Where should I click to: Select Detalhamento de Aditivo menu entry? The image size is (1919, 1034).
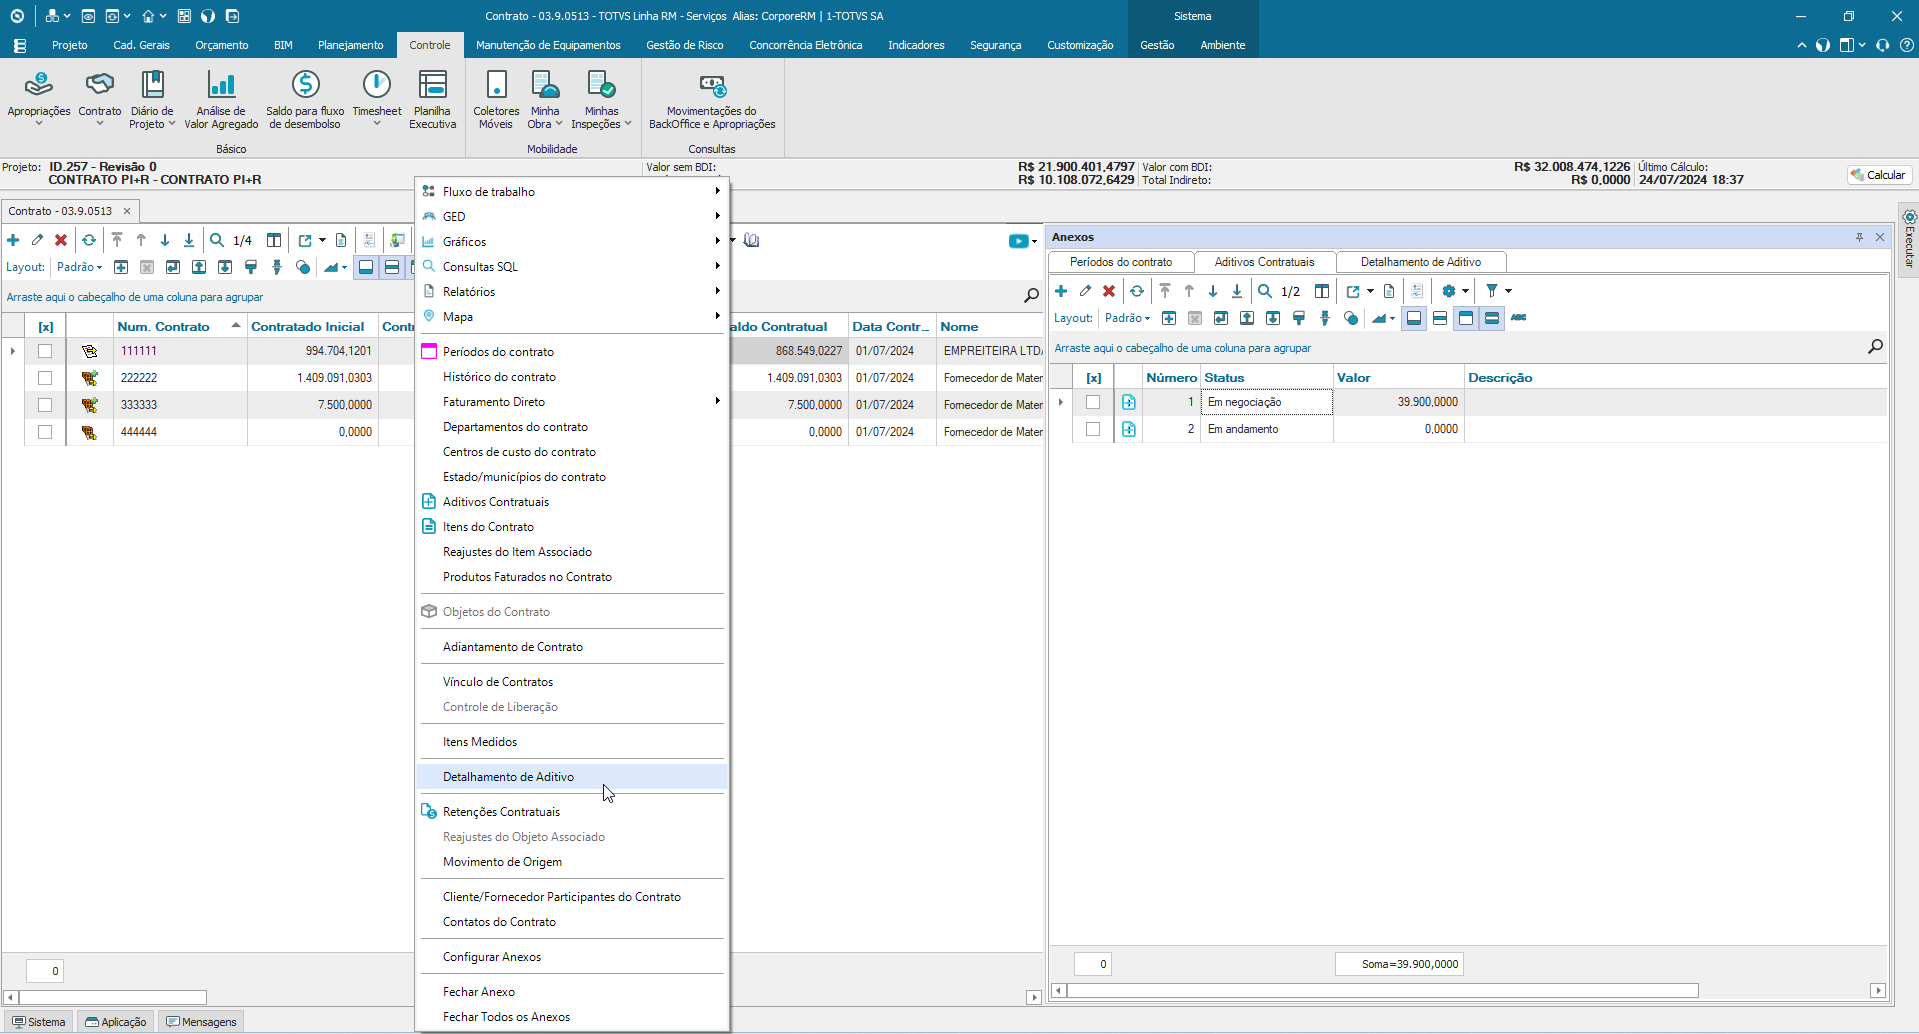point(508,777)
